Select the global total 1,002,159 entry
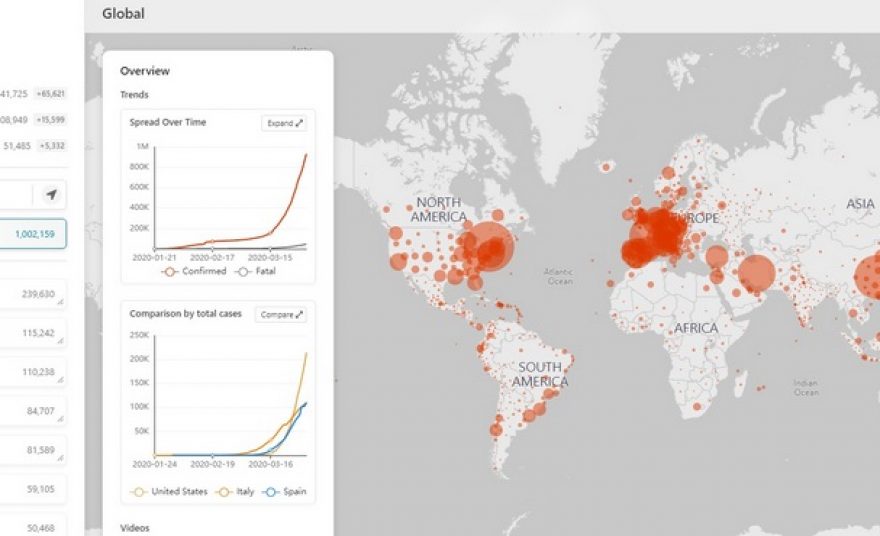 pyautogui.click(x=33, y=234)
